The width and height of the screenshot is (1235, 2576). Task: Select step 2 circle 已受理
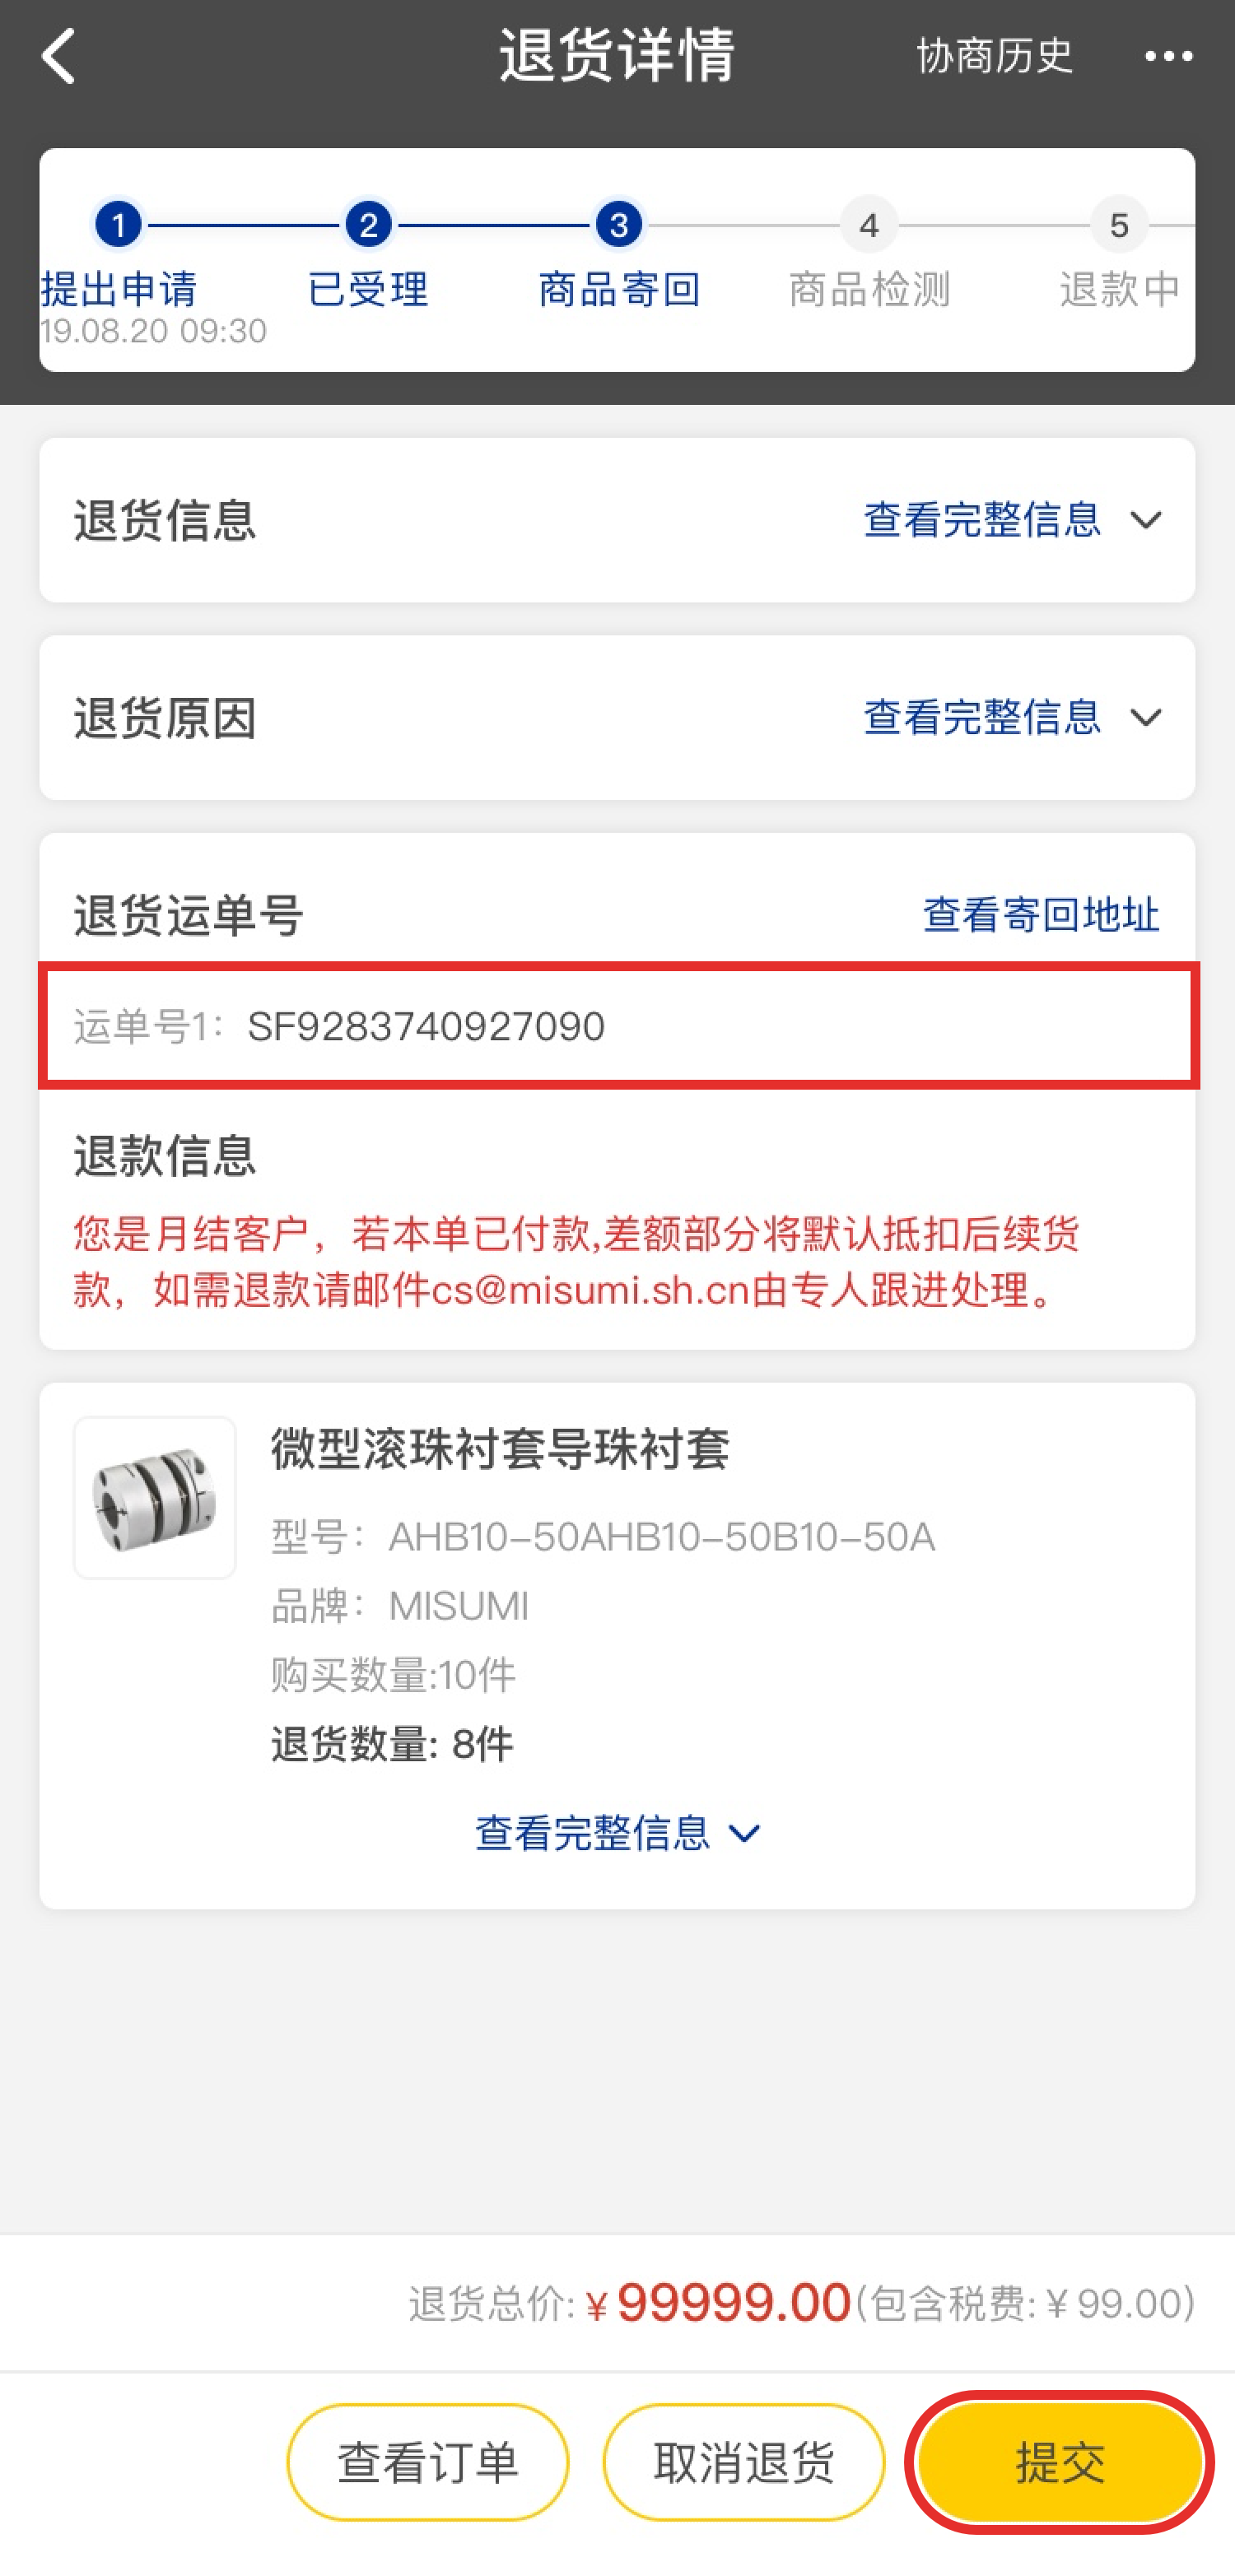pyautogui.click(x=369, y=226)
